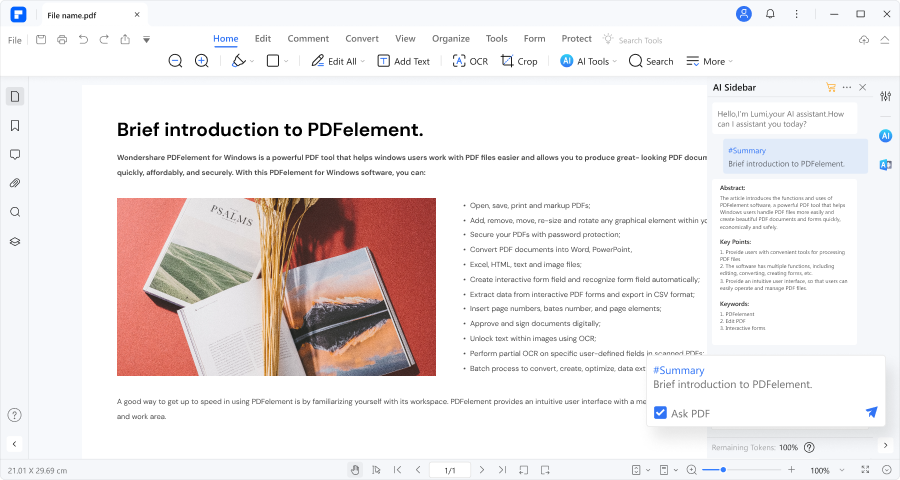
Task: Click the shopping cart icon in AI Sidebar
Action: pos(831,87)
